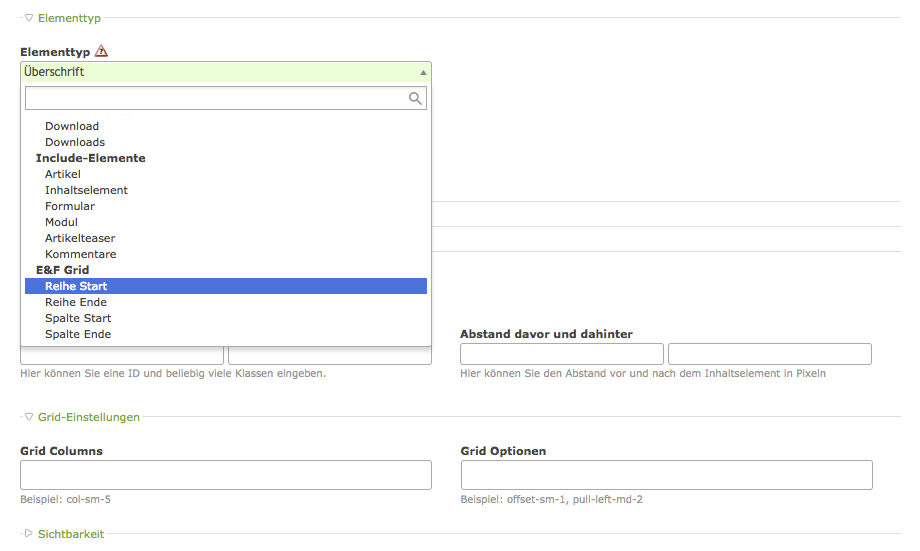
Task: Pick Formular from the list
Action: (70, 206)
